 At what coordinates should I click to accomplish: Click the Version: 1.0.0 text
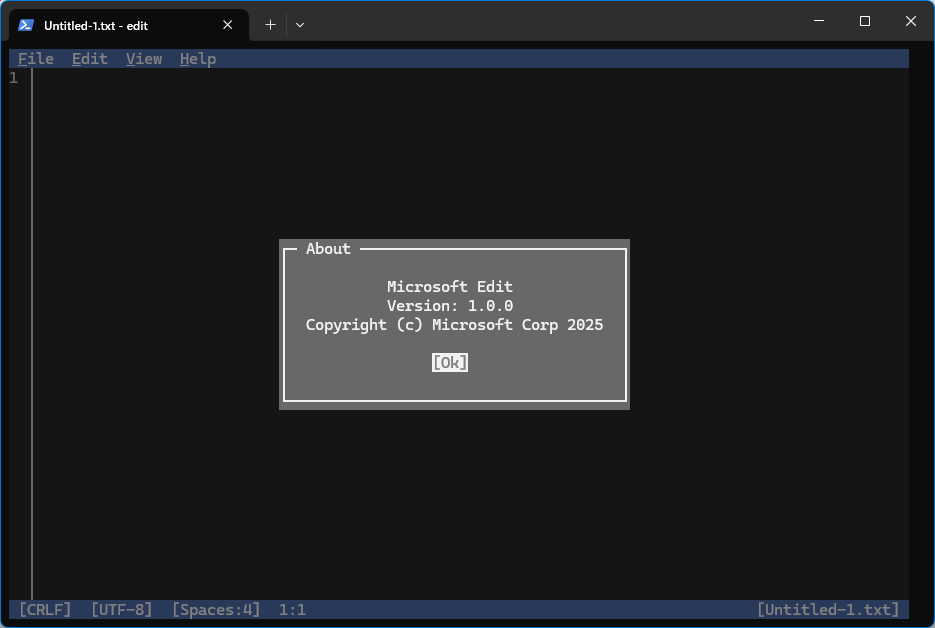click(x=450, y=305)
